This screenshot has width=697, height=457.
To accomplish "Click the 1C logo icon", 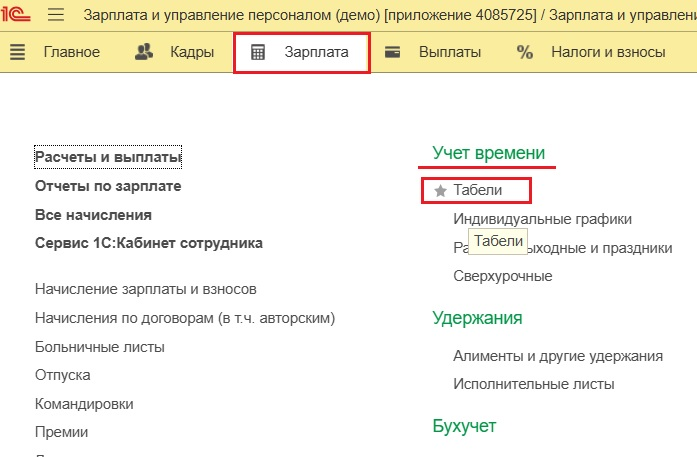I will click(x=16, y=14).
